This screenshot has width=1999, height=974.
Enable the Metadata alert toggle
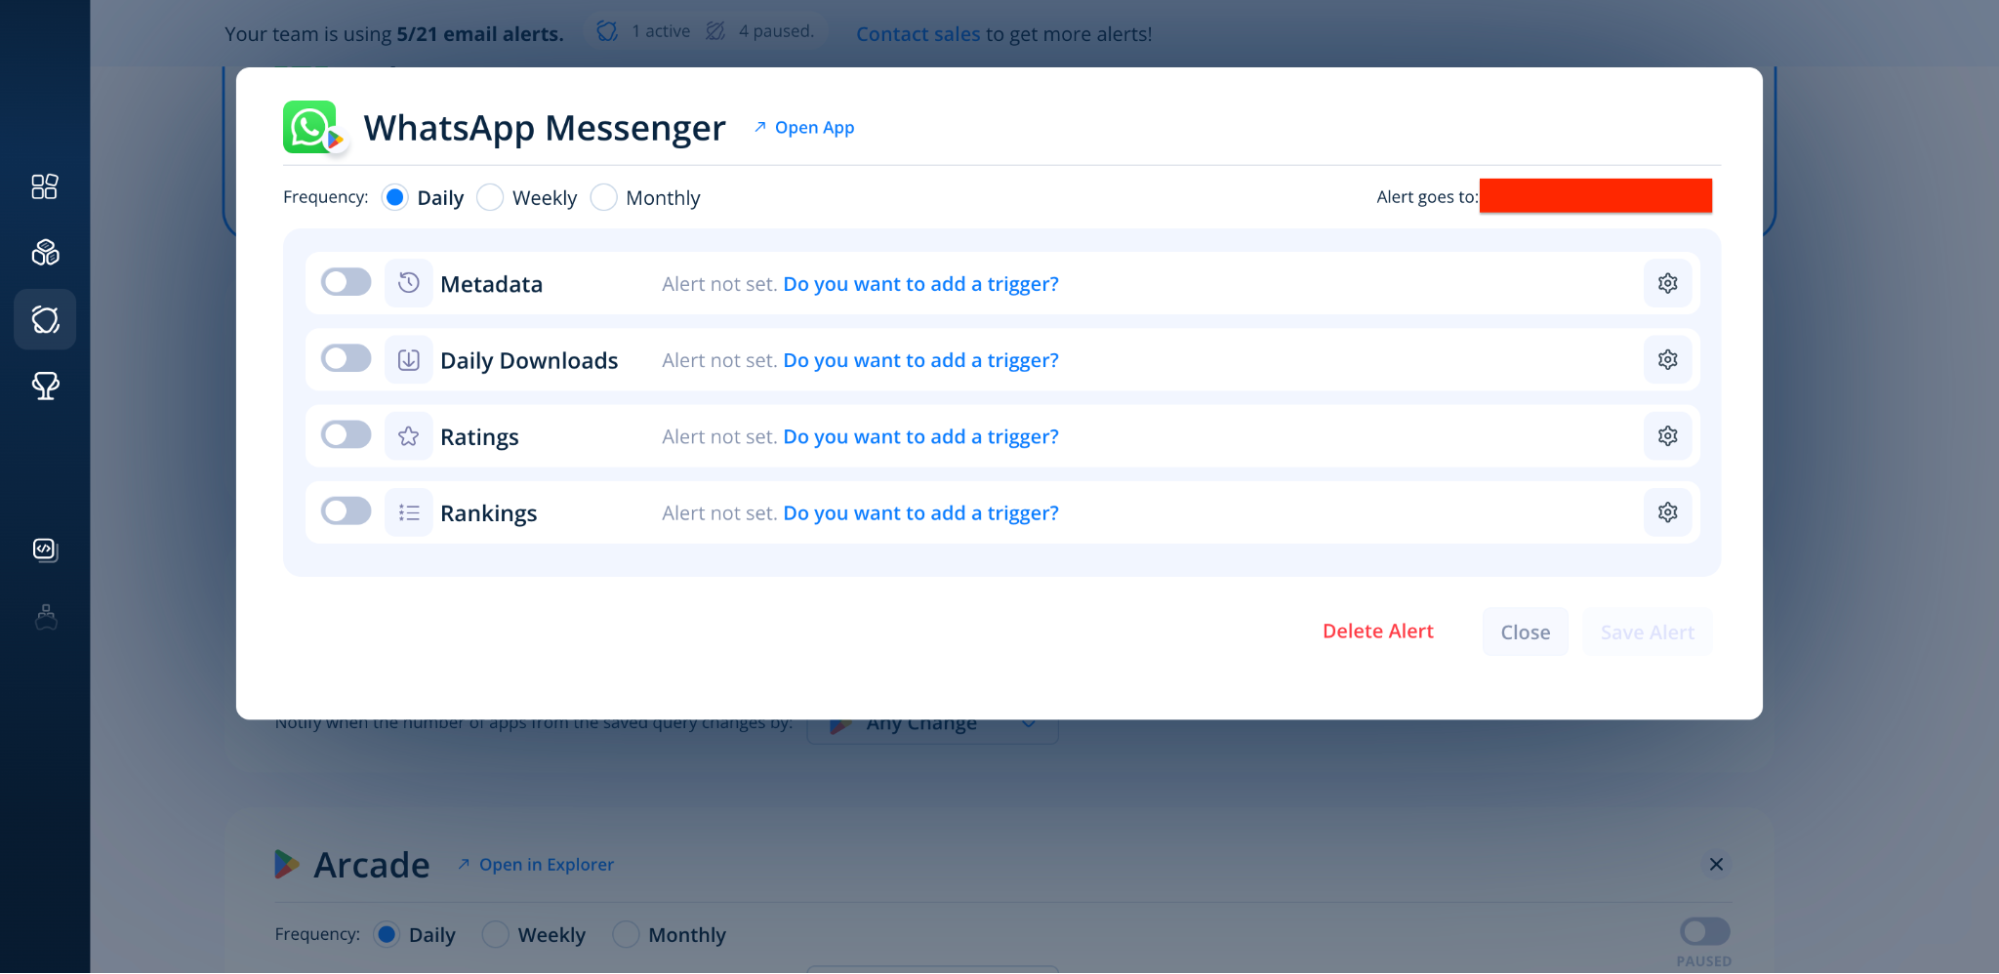tap(346, 283)
